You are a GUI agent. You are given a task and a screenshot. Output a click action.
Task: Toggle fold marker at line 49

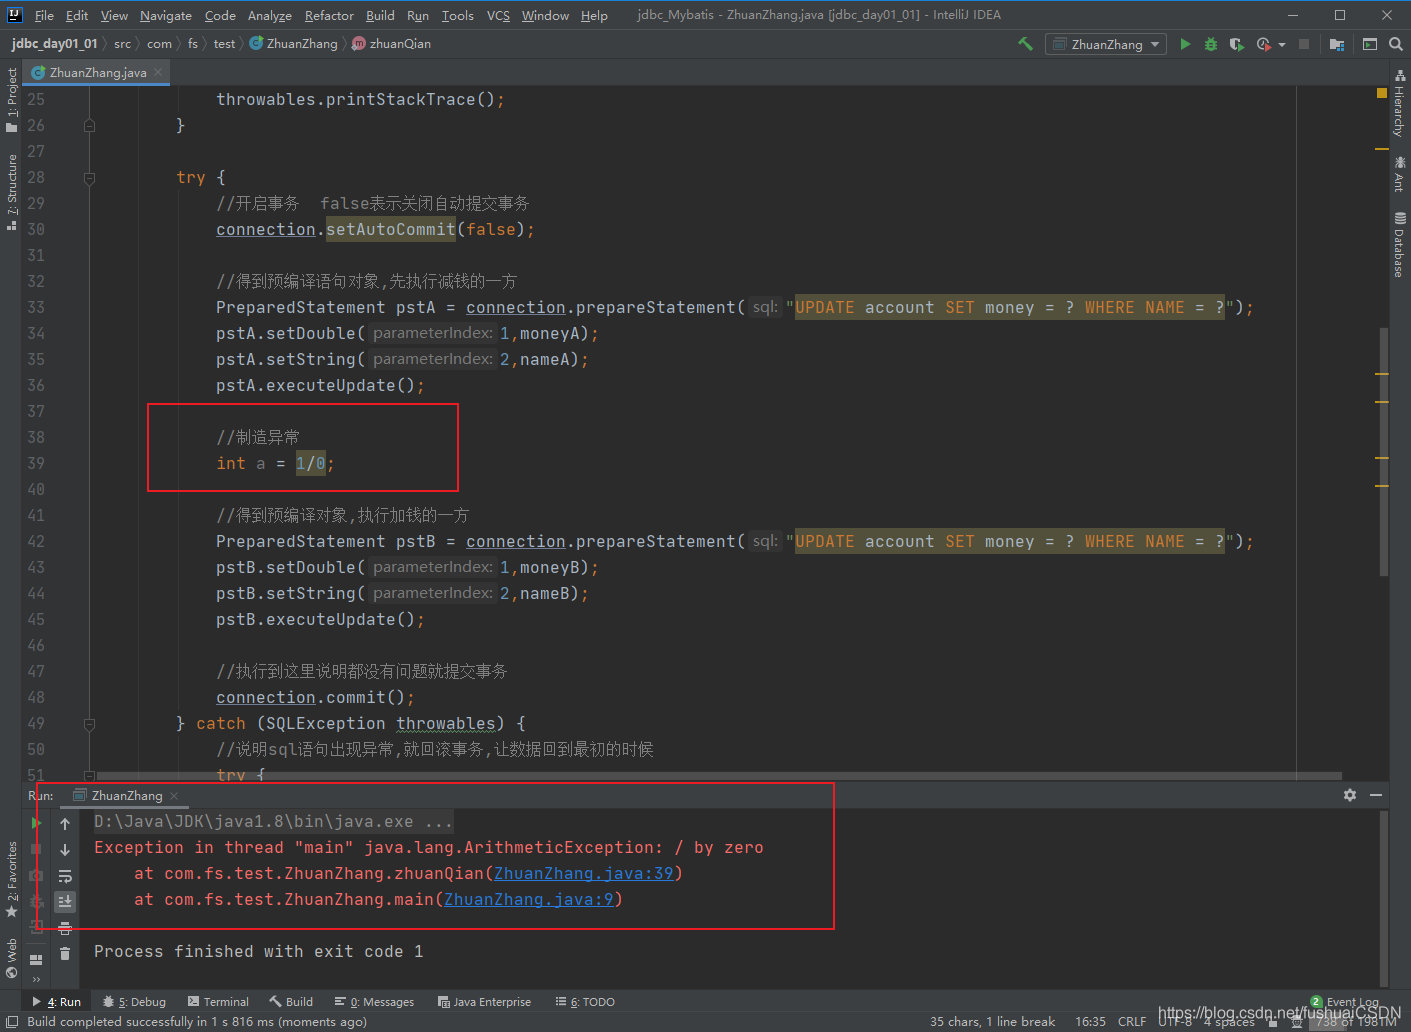click(x=89, y=724)
